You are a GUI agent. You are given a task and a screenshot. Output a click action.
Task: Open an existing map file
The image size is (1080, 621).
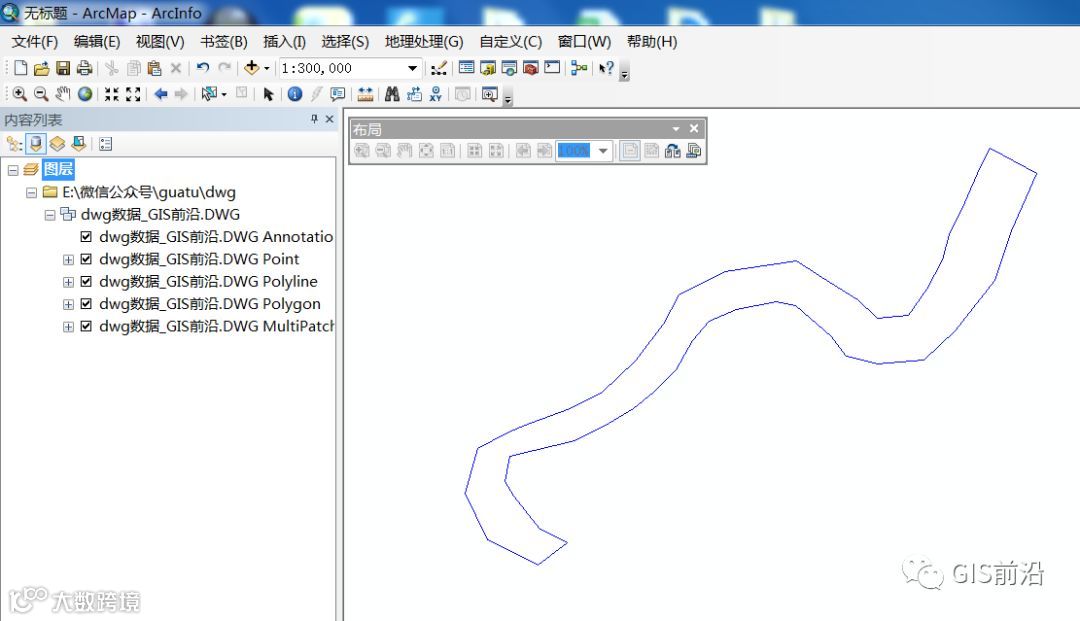click(x=41, y=68)
